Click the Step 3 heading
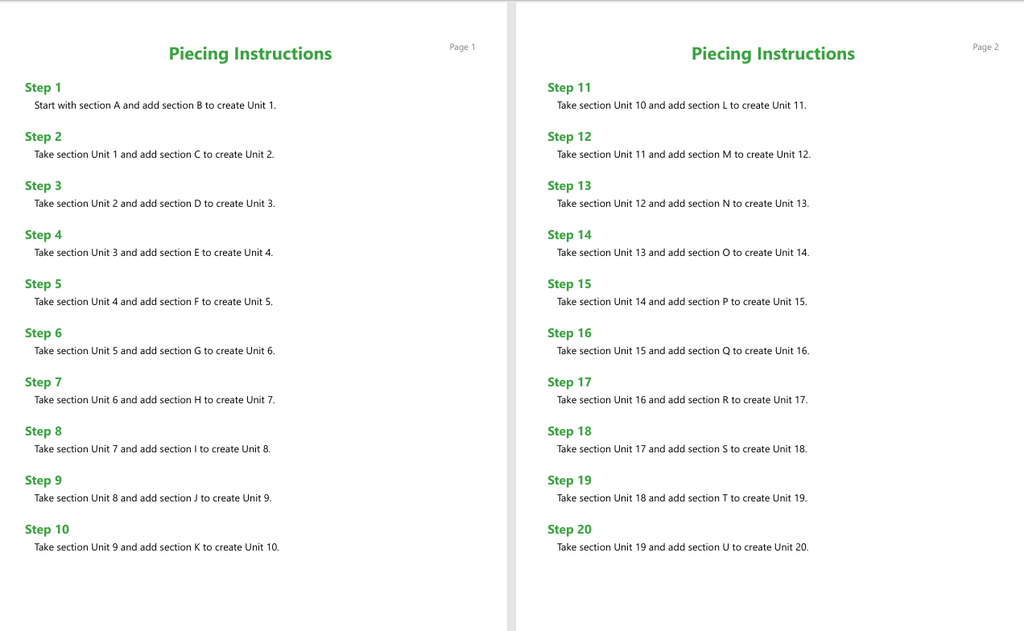 pos(43,186)
